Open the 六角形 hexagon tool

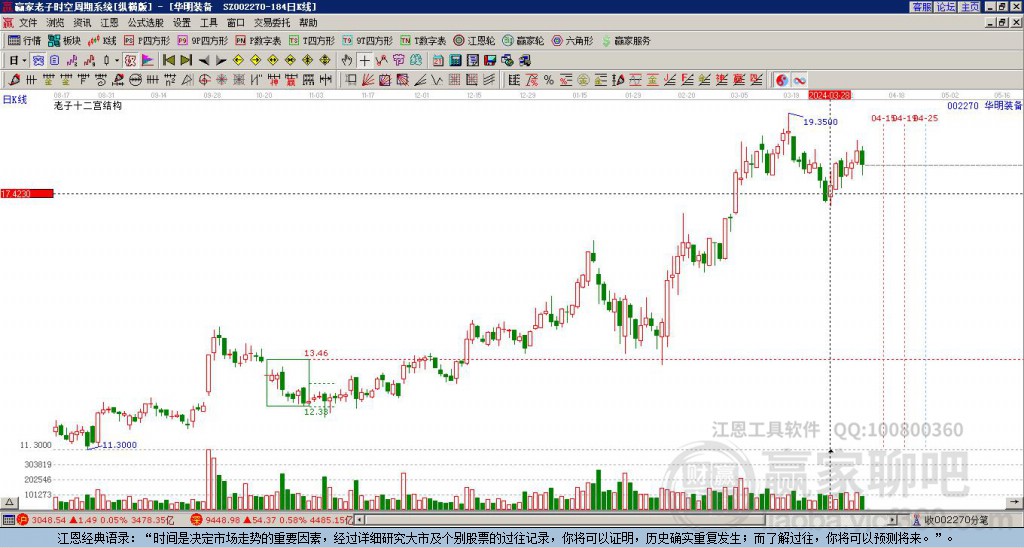click(572, 40)
